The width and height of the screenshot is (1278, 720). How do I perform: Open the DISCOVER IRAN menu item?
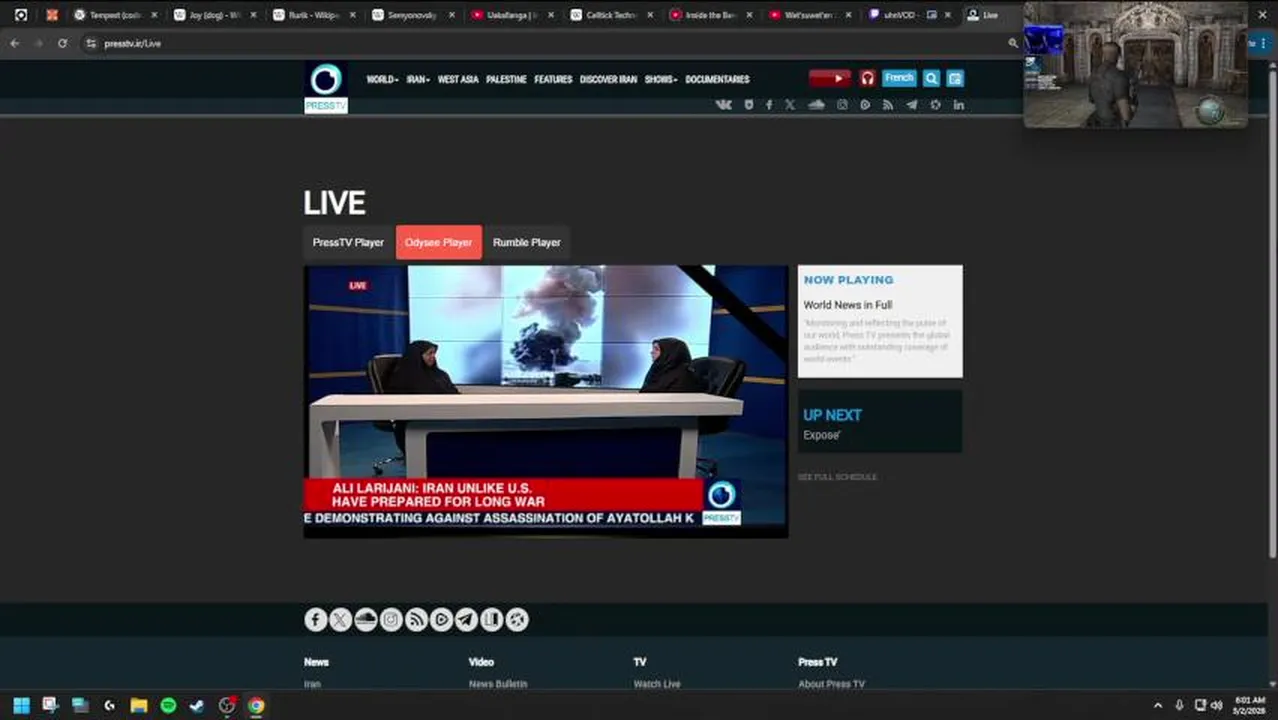[x=608, y=79]
